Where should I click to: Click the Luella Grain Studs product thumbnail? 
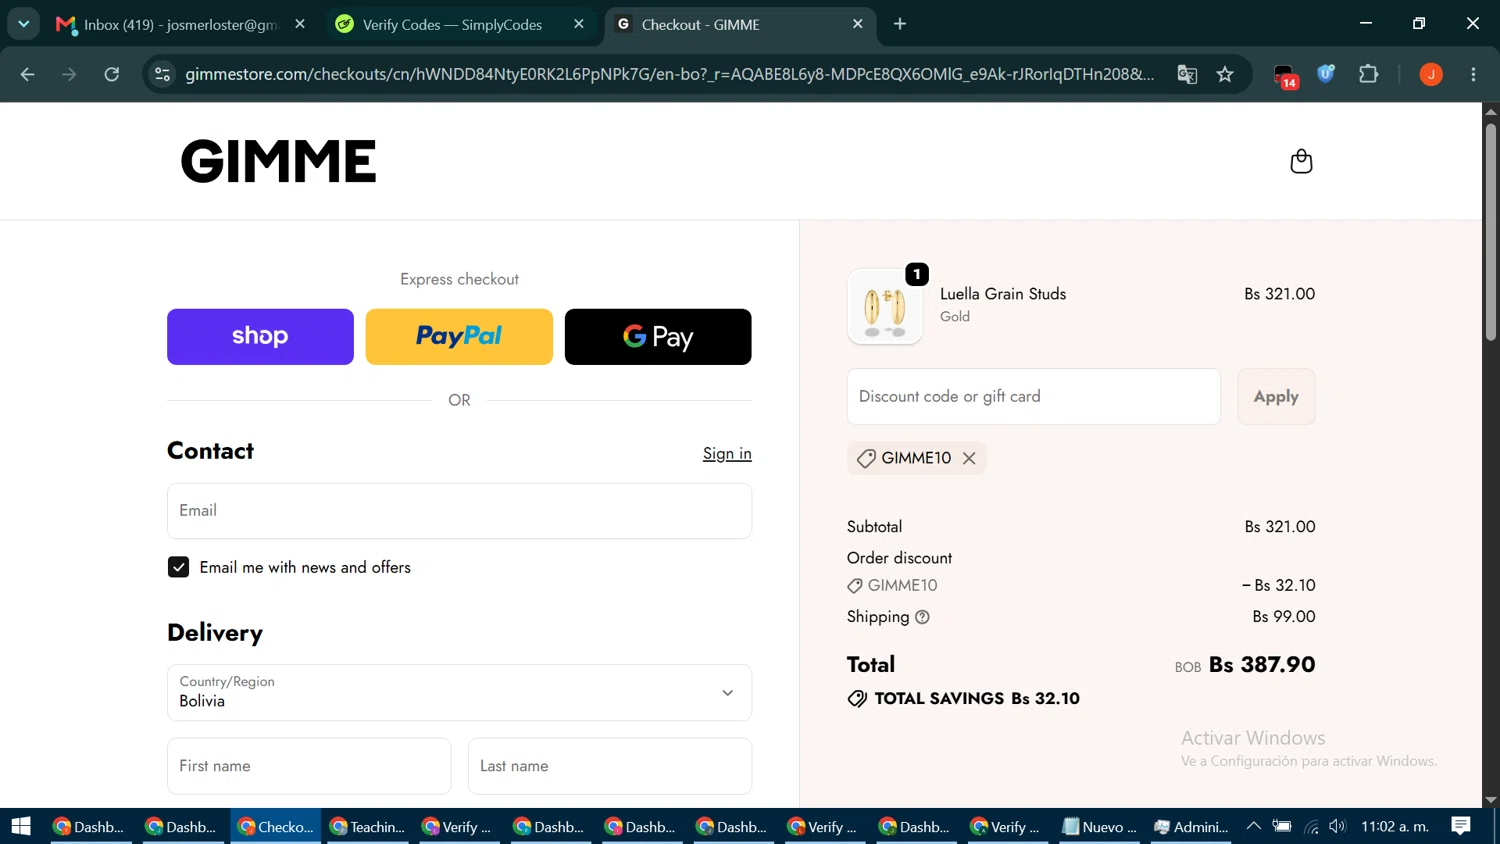point(885,306)
